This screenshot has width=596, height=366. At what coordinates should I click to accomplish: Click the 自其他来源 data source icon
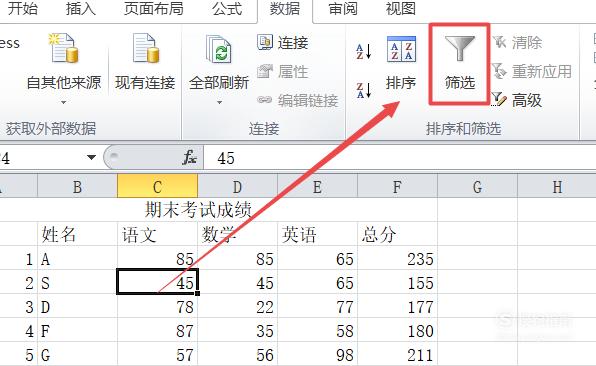click(63, 48)
